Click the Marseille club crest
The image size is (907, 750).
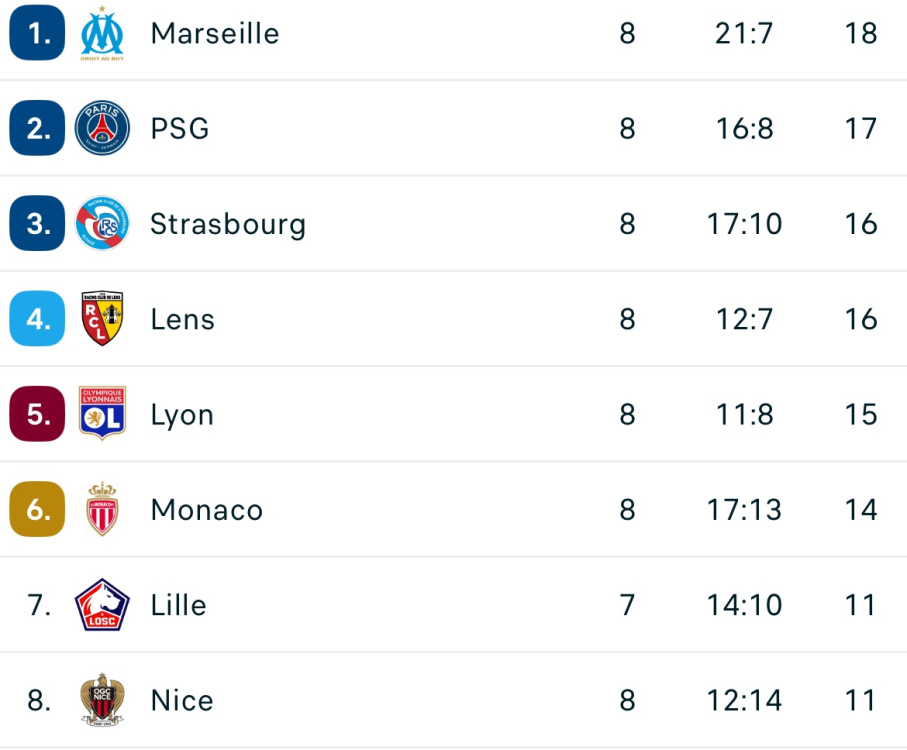pos(102,33)
